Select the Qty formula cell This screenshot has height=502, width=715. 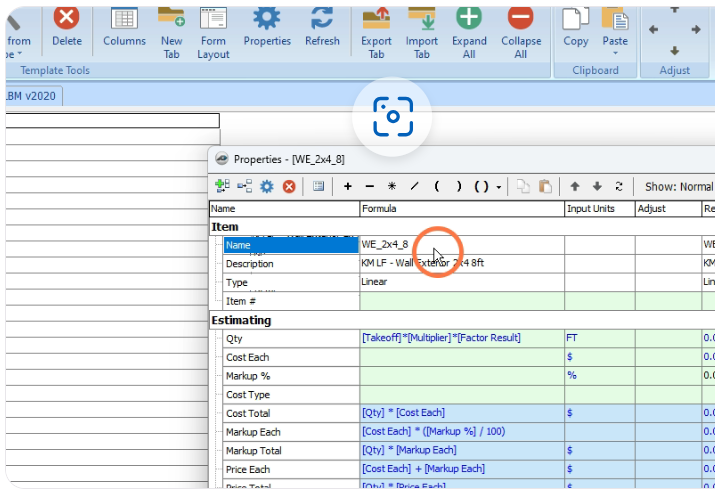(x=461, y=338)
